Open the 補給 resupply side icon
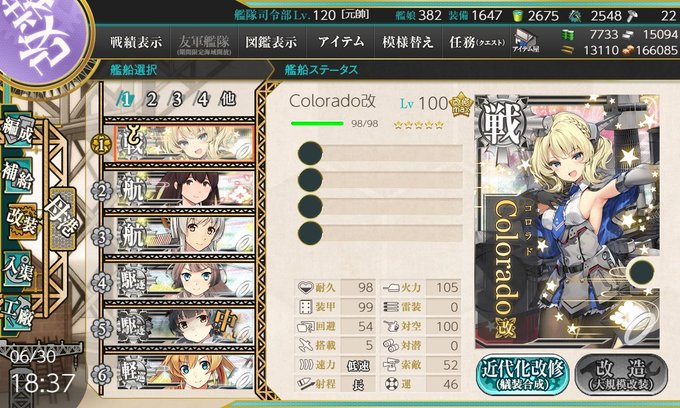The width and height of the screenshot is (680, 408). [x=18, y=176]
